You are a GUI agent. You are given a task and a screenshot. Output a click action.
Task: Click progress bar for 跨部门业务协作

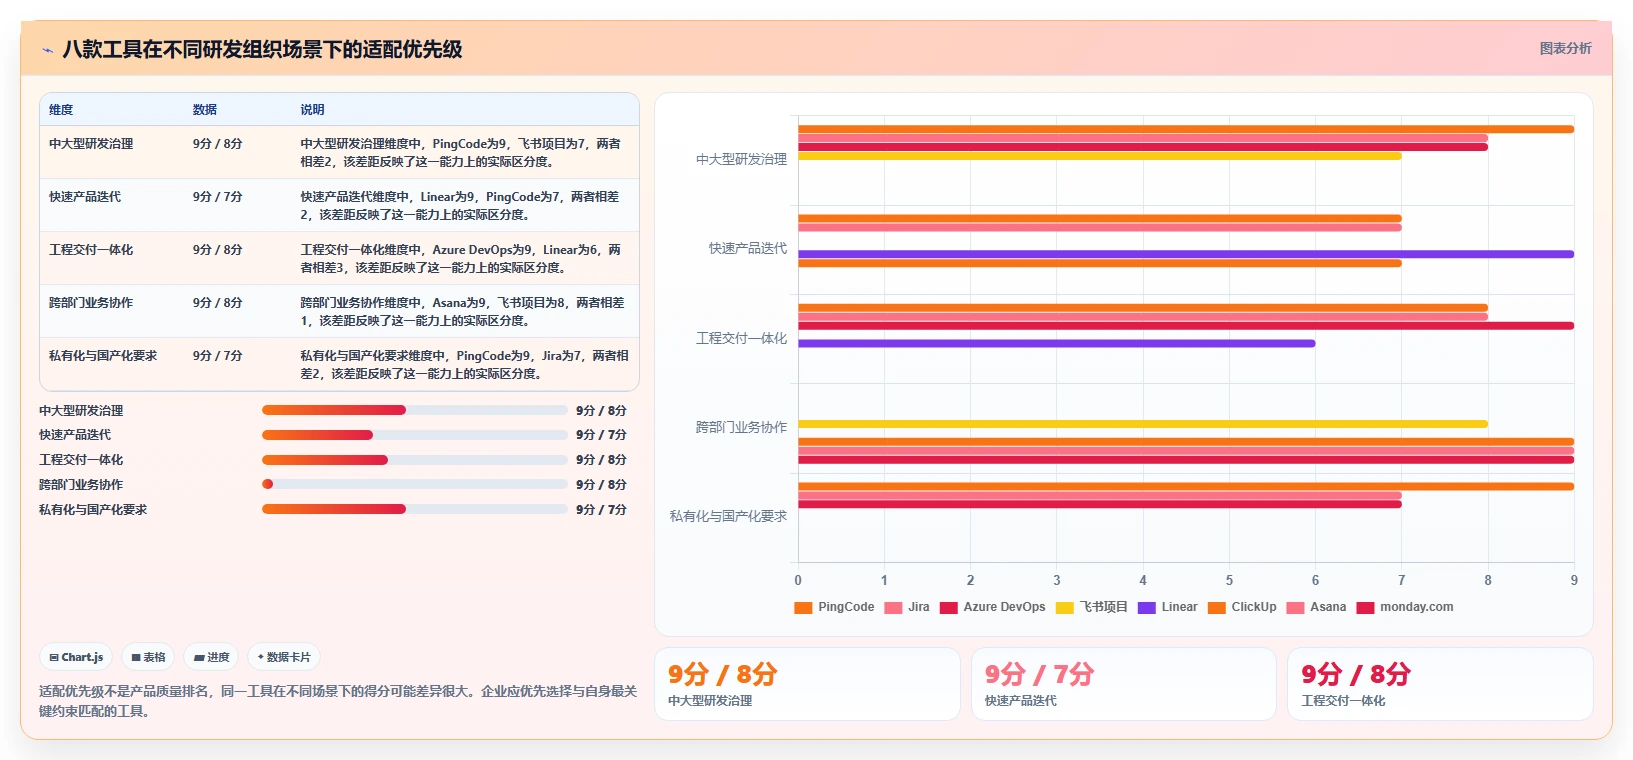[415, 484]
